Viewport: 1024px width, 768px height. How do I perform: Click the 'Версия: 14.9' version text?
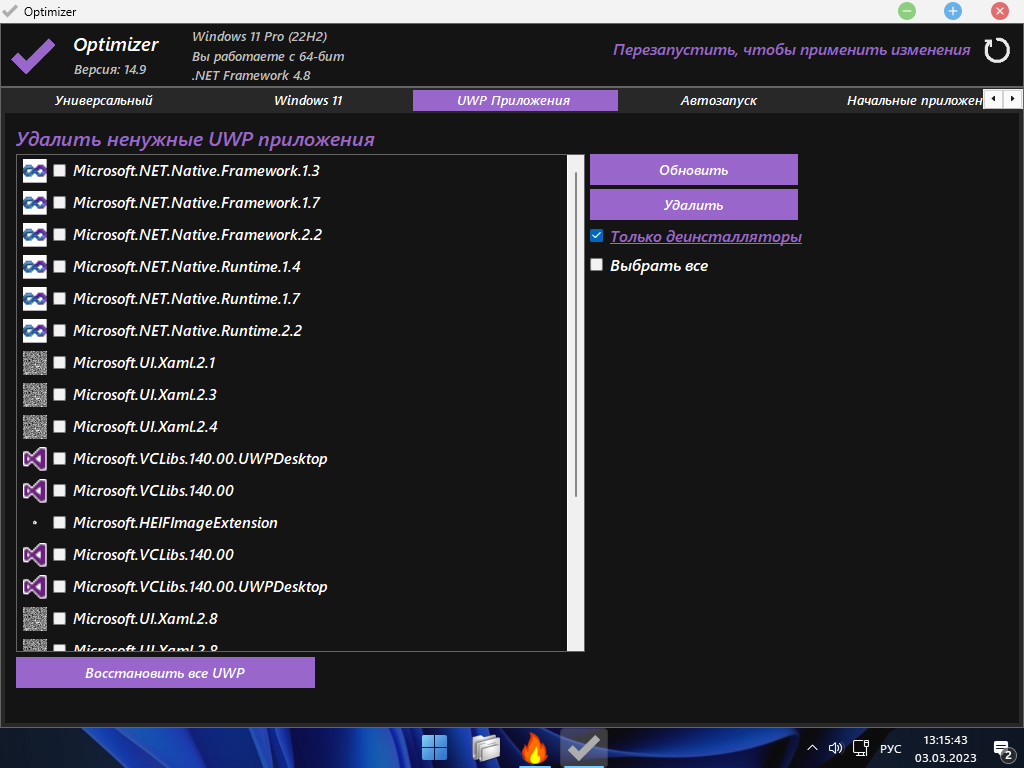[110, 70]
